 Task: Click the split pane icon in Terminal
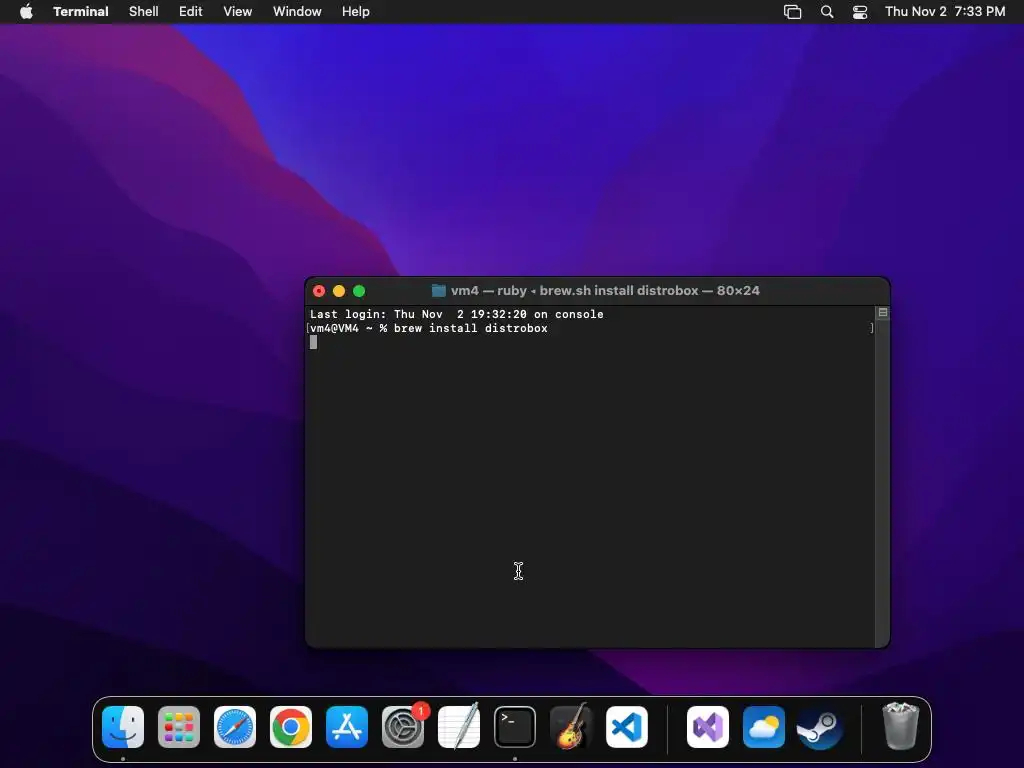(x=883, y=313)
